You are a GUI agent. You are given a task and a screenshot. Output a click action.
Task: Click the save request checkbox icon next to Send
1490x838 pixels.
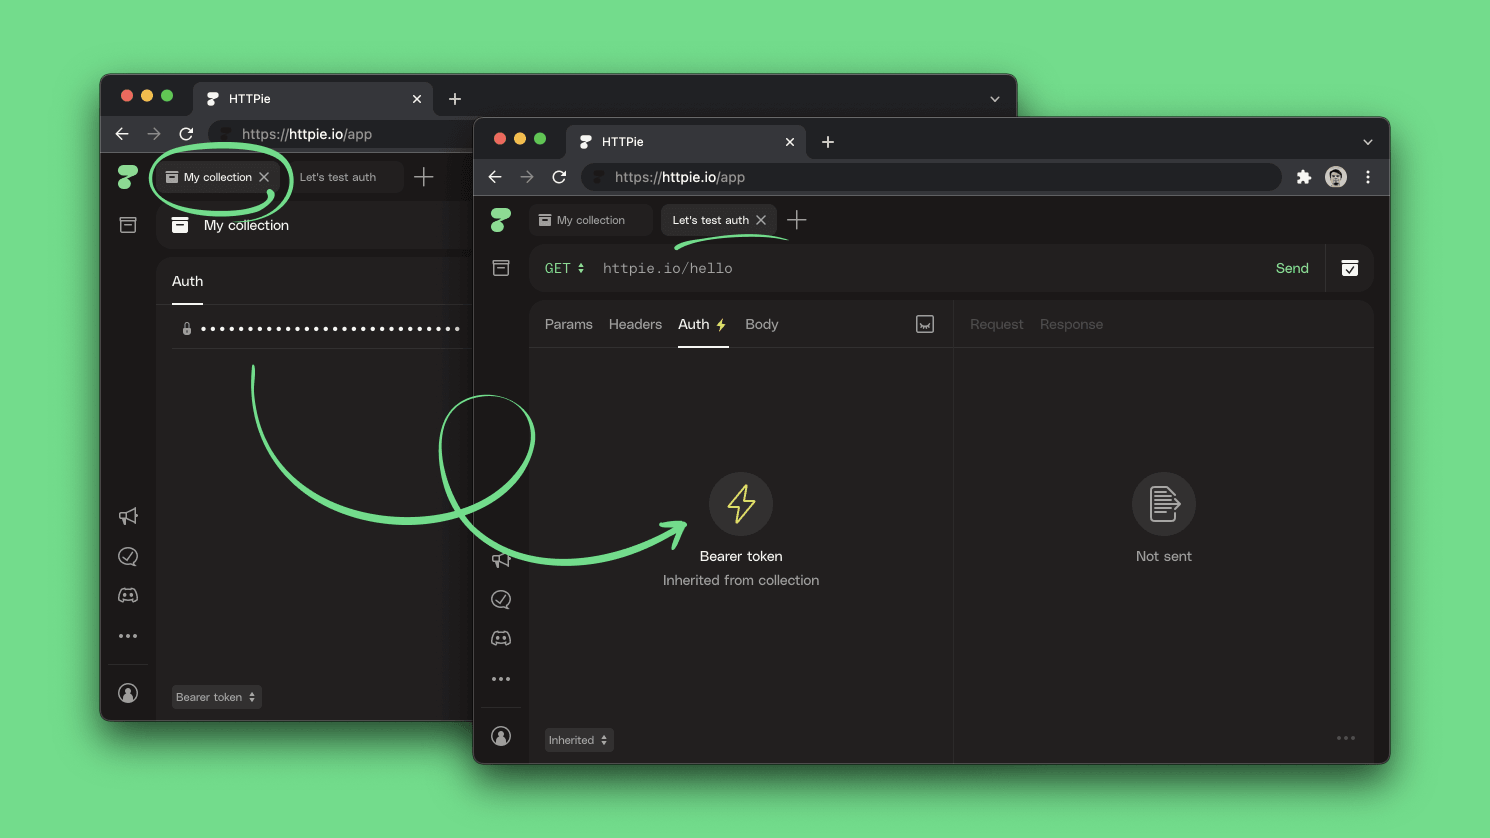pos(1350,268)
